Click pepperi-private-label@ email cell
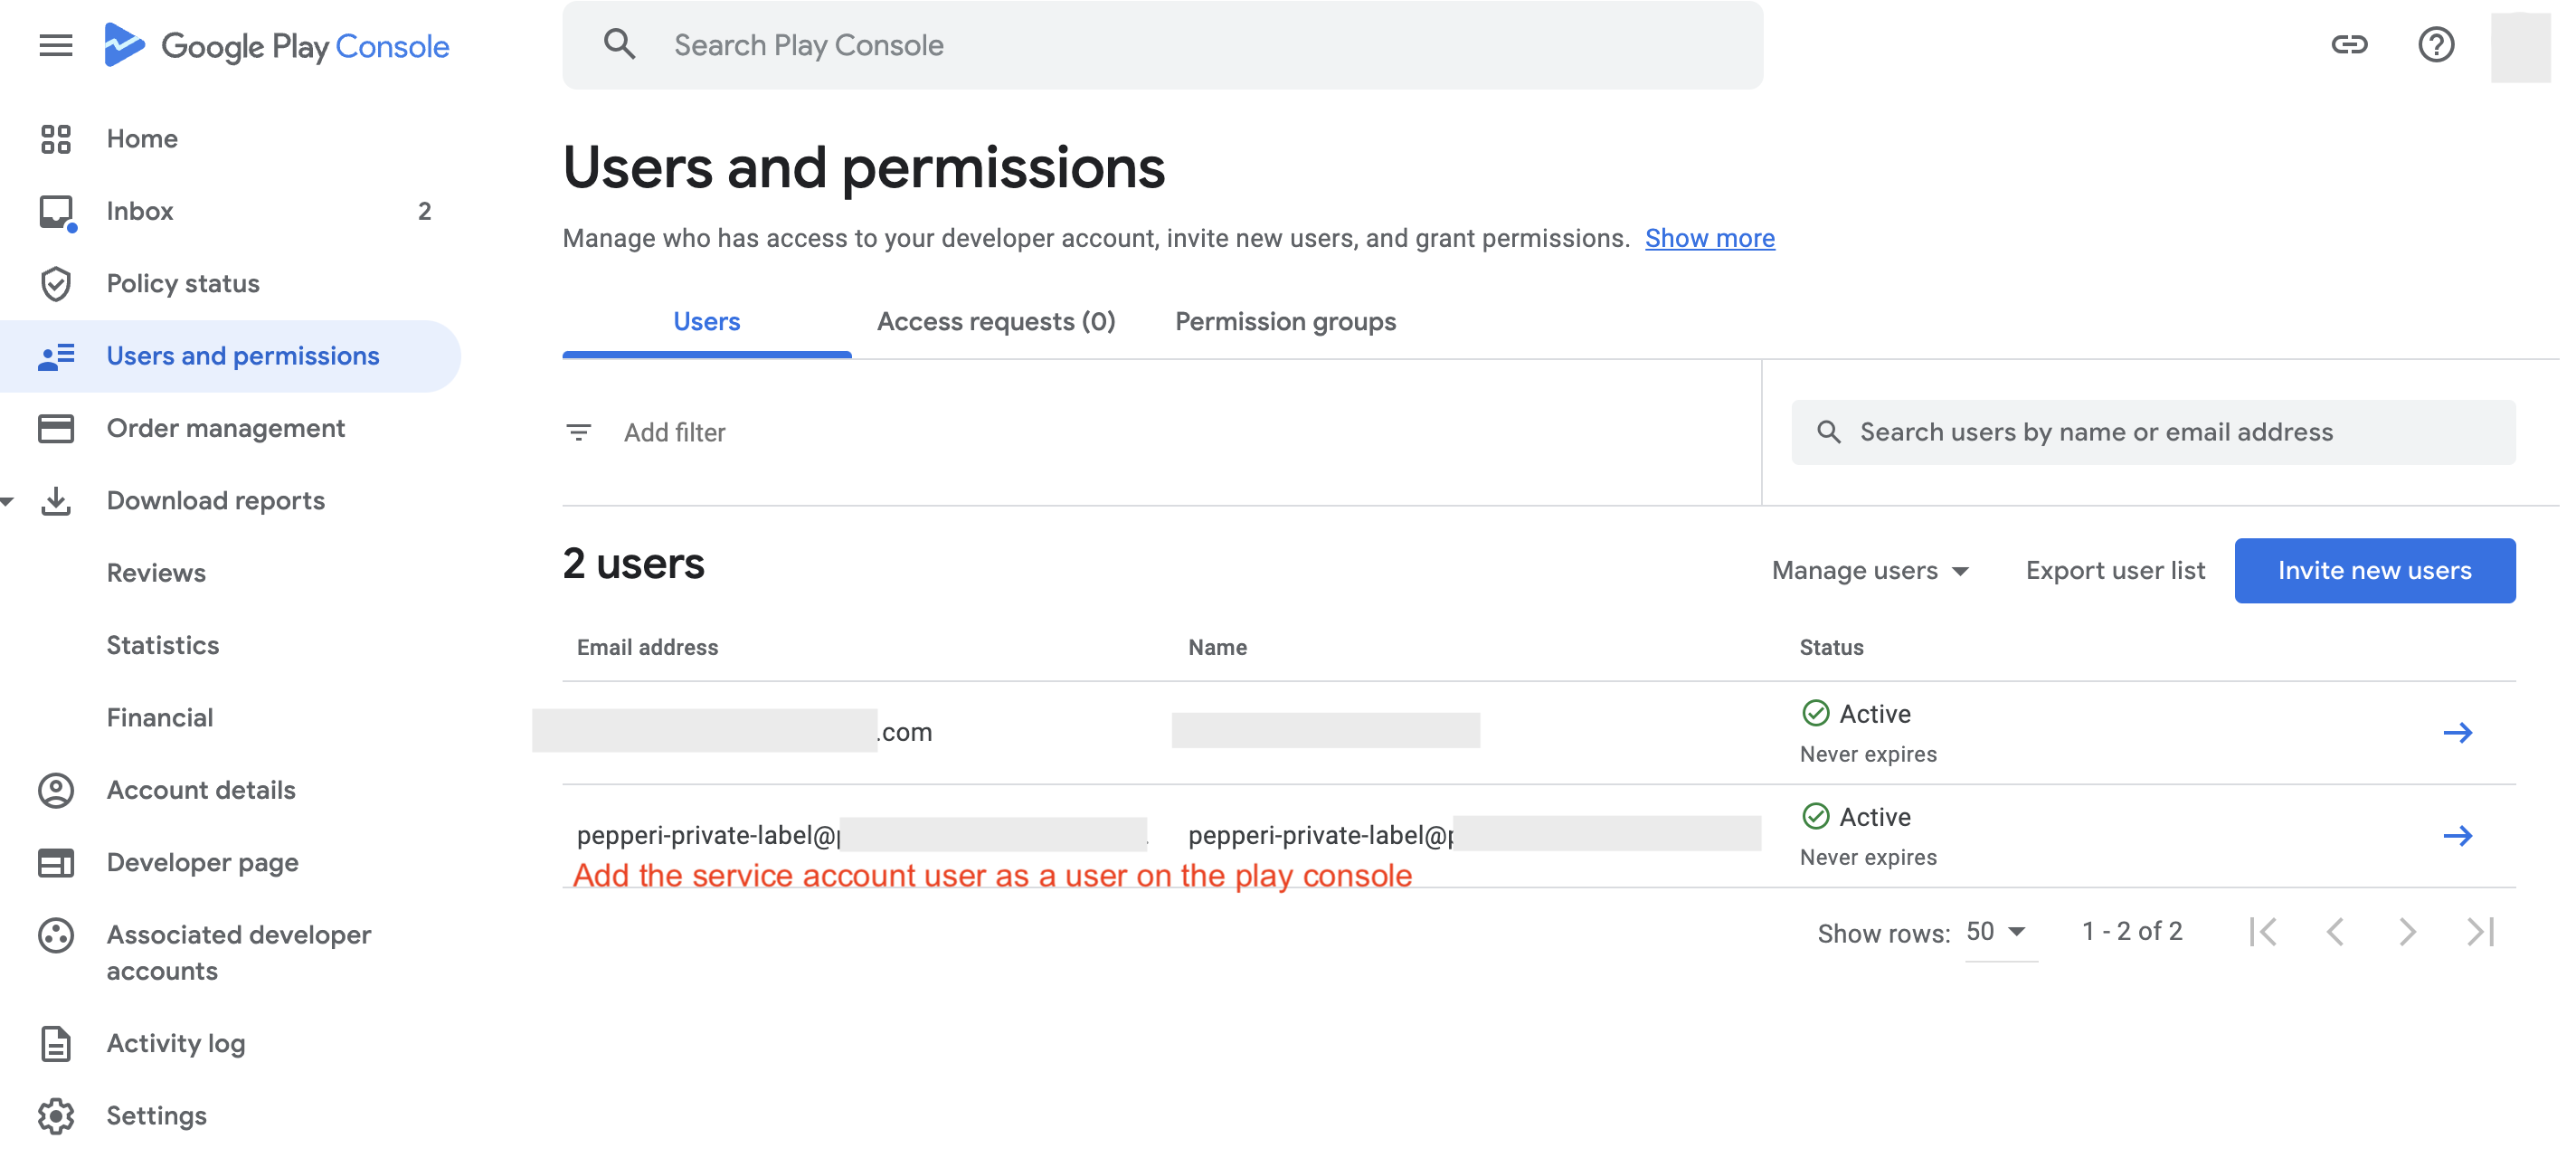This screenshot has width=2576, height=1167. pos(861,835)
